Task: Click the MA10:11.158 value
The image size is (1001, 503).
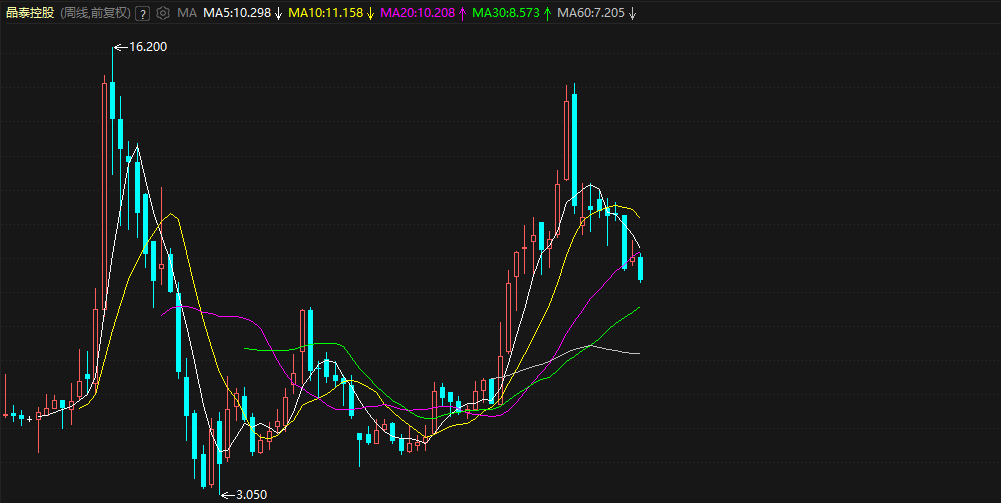Action: click(x=326, y=13)
